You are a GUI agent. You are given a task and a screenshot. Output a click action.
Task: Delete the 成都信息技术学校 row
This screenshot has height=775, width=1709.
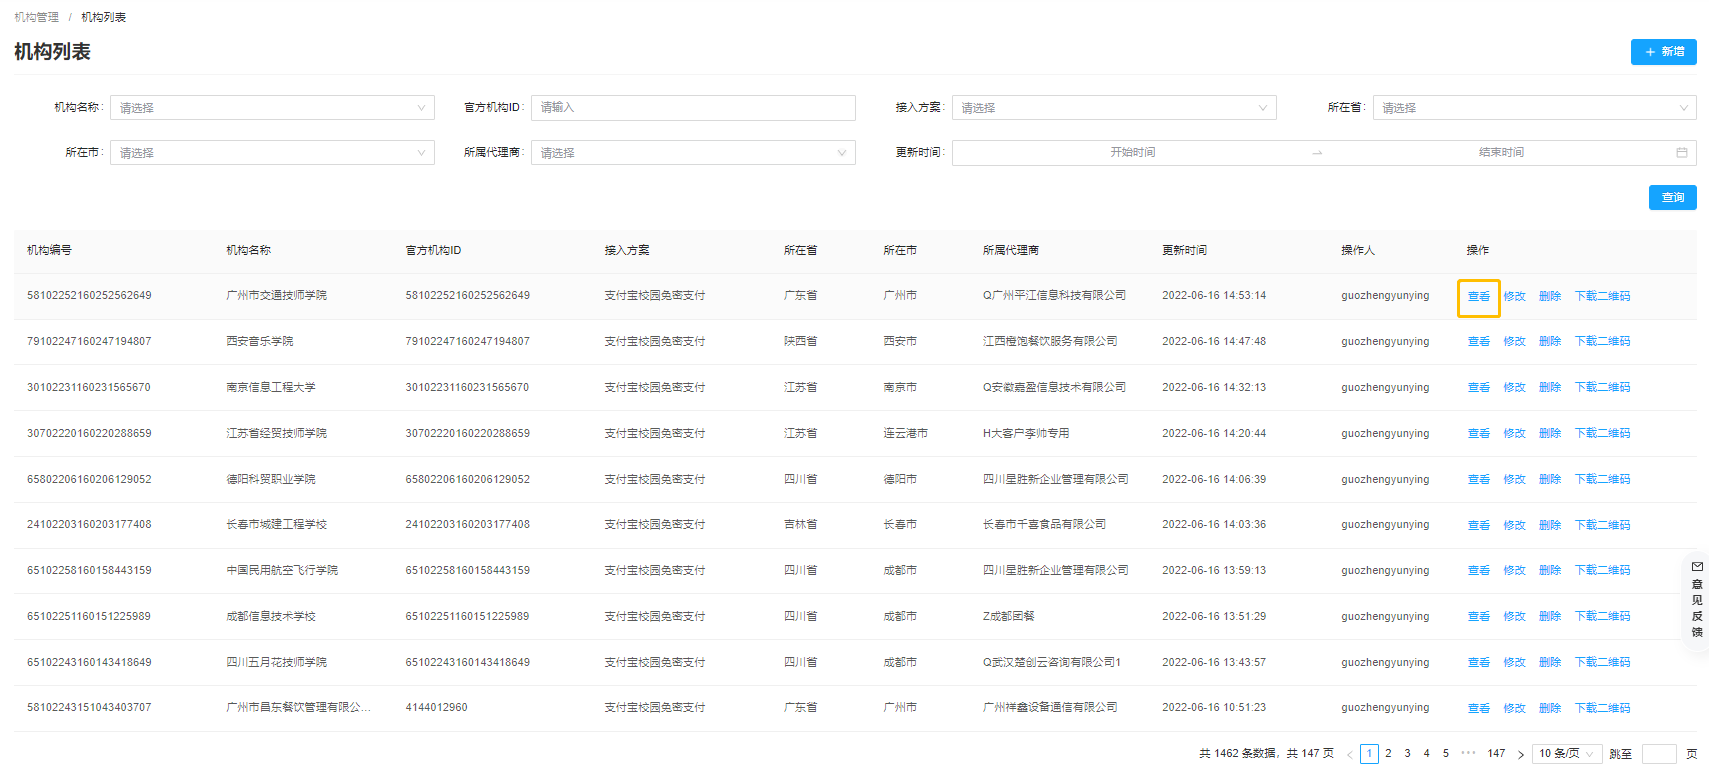click(x=1550, y=617)
